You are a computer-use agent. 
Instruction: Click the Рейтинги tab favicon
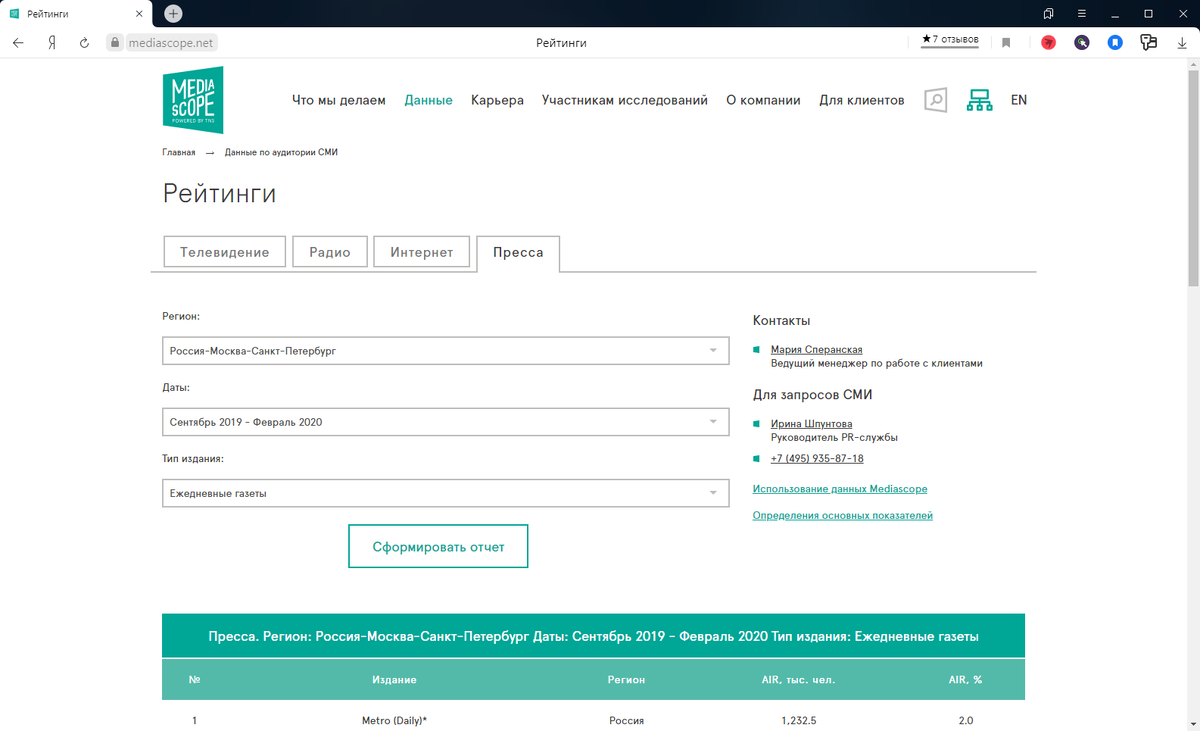pos(14,13)
